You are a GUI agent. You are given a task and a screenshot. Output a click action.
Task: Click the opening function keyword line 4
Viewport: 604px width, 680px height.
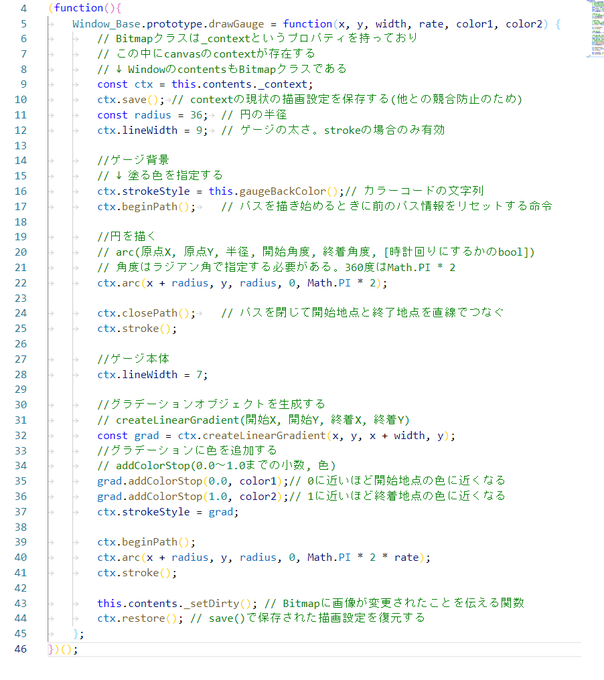click(x=78, y=8)
